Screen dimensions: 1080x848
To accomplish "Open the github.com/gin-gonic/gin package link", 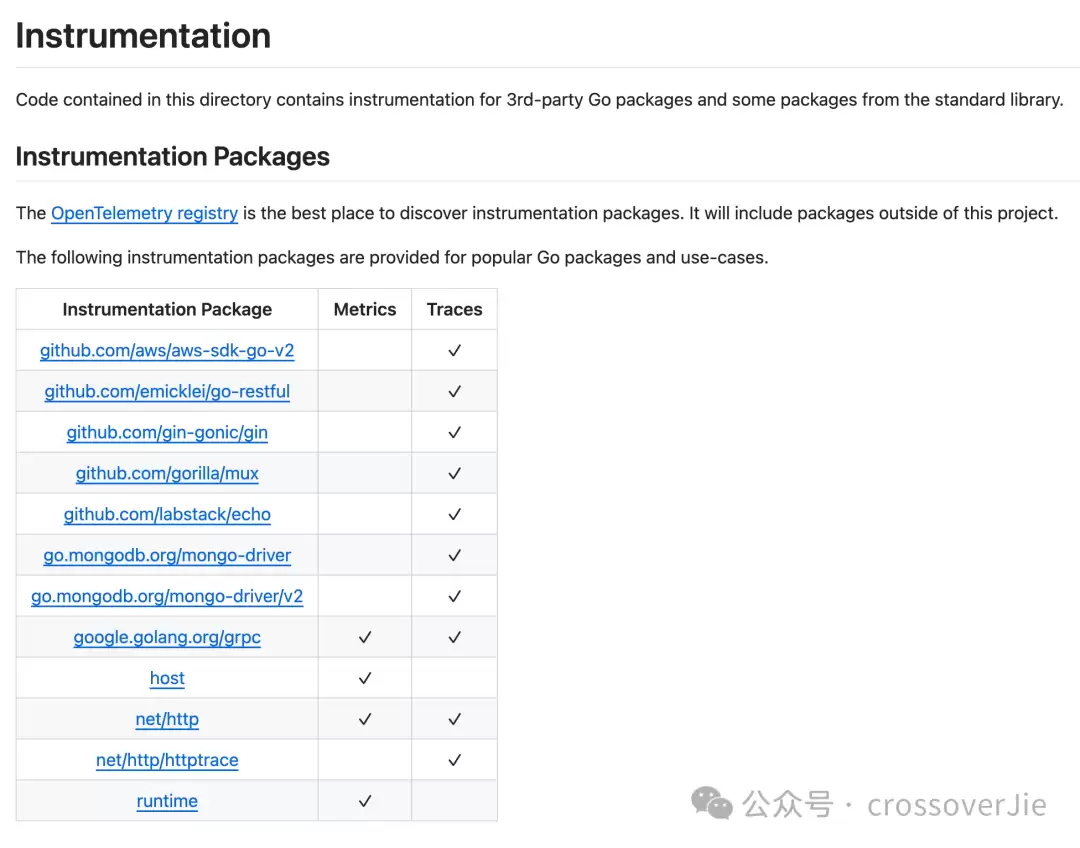I will pos(167,433).
